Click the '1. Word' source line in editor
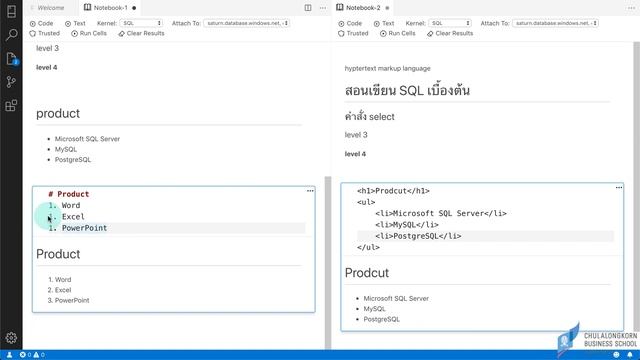The image size is (640, 360). tap(64, 205)
